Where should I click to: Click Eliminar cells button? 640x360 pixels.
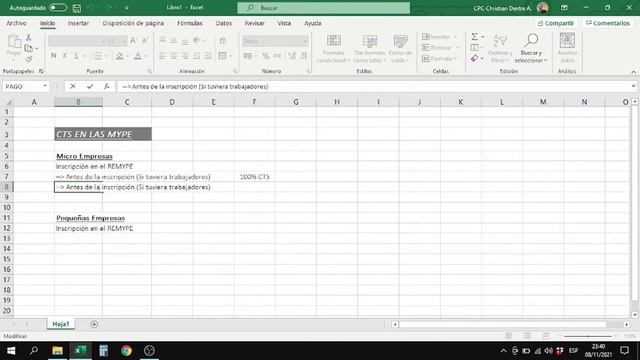pyautogui.click(x=440, y=48)
